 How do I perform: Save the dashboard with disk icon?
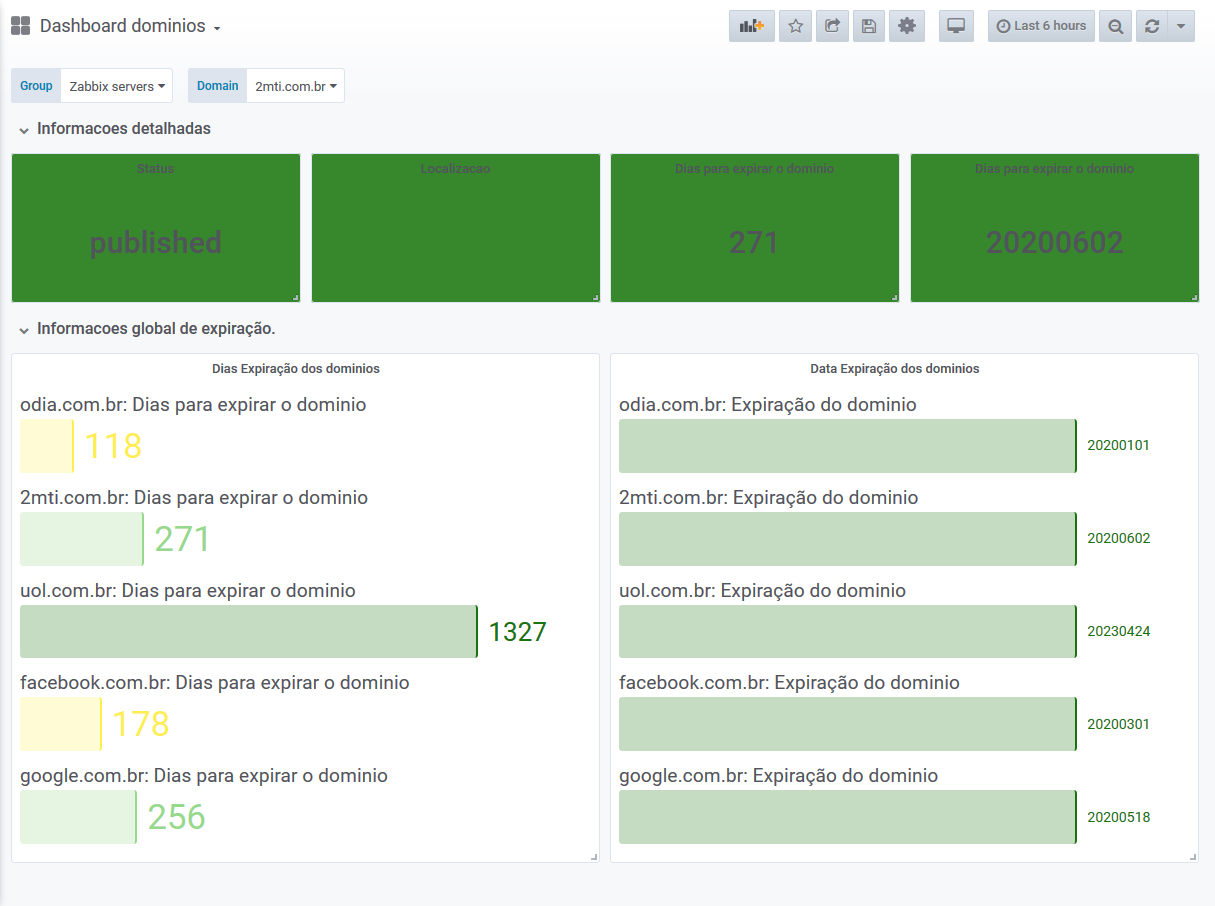[x=869, y=26]
